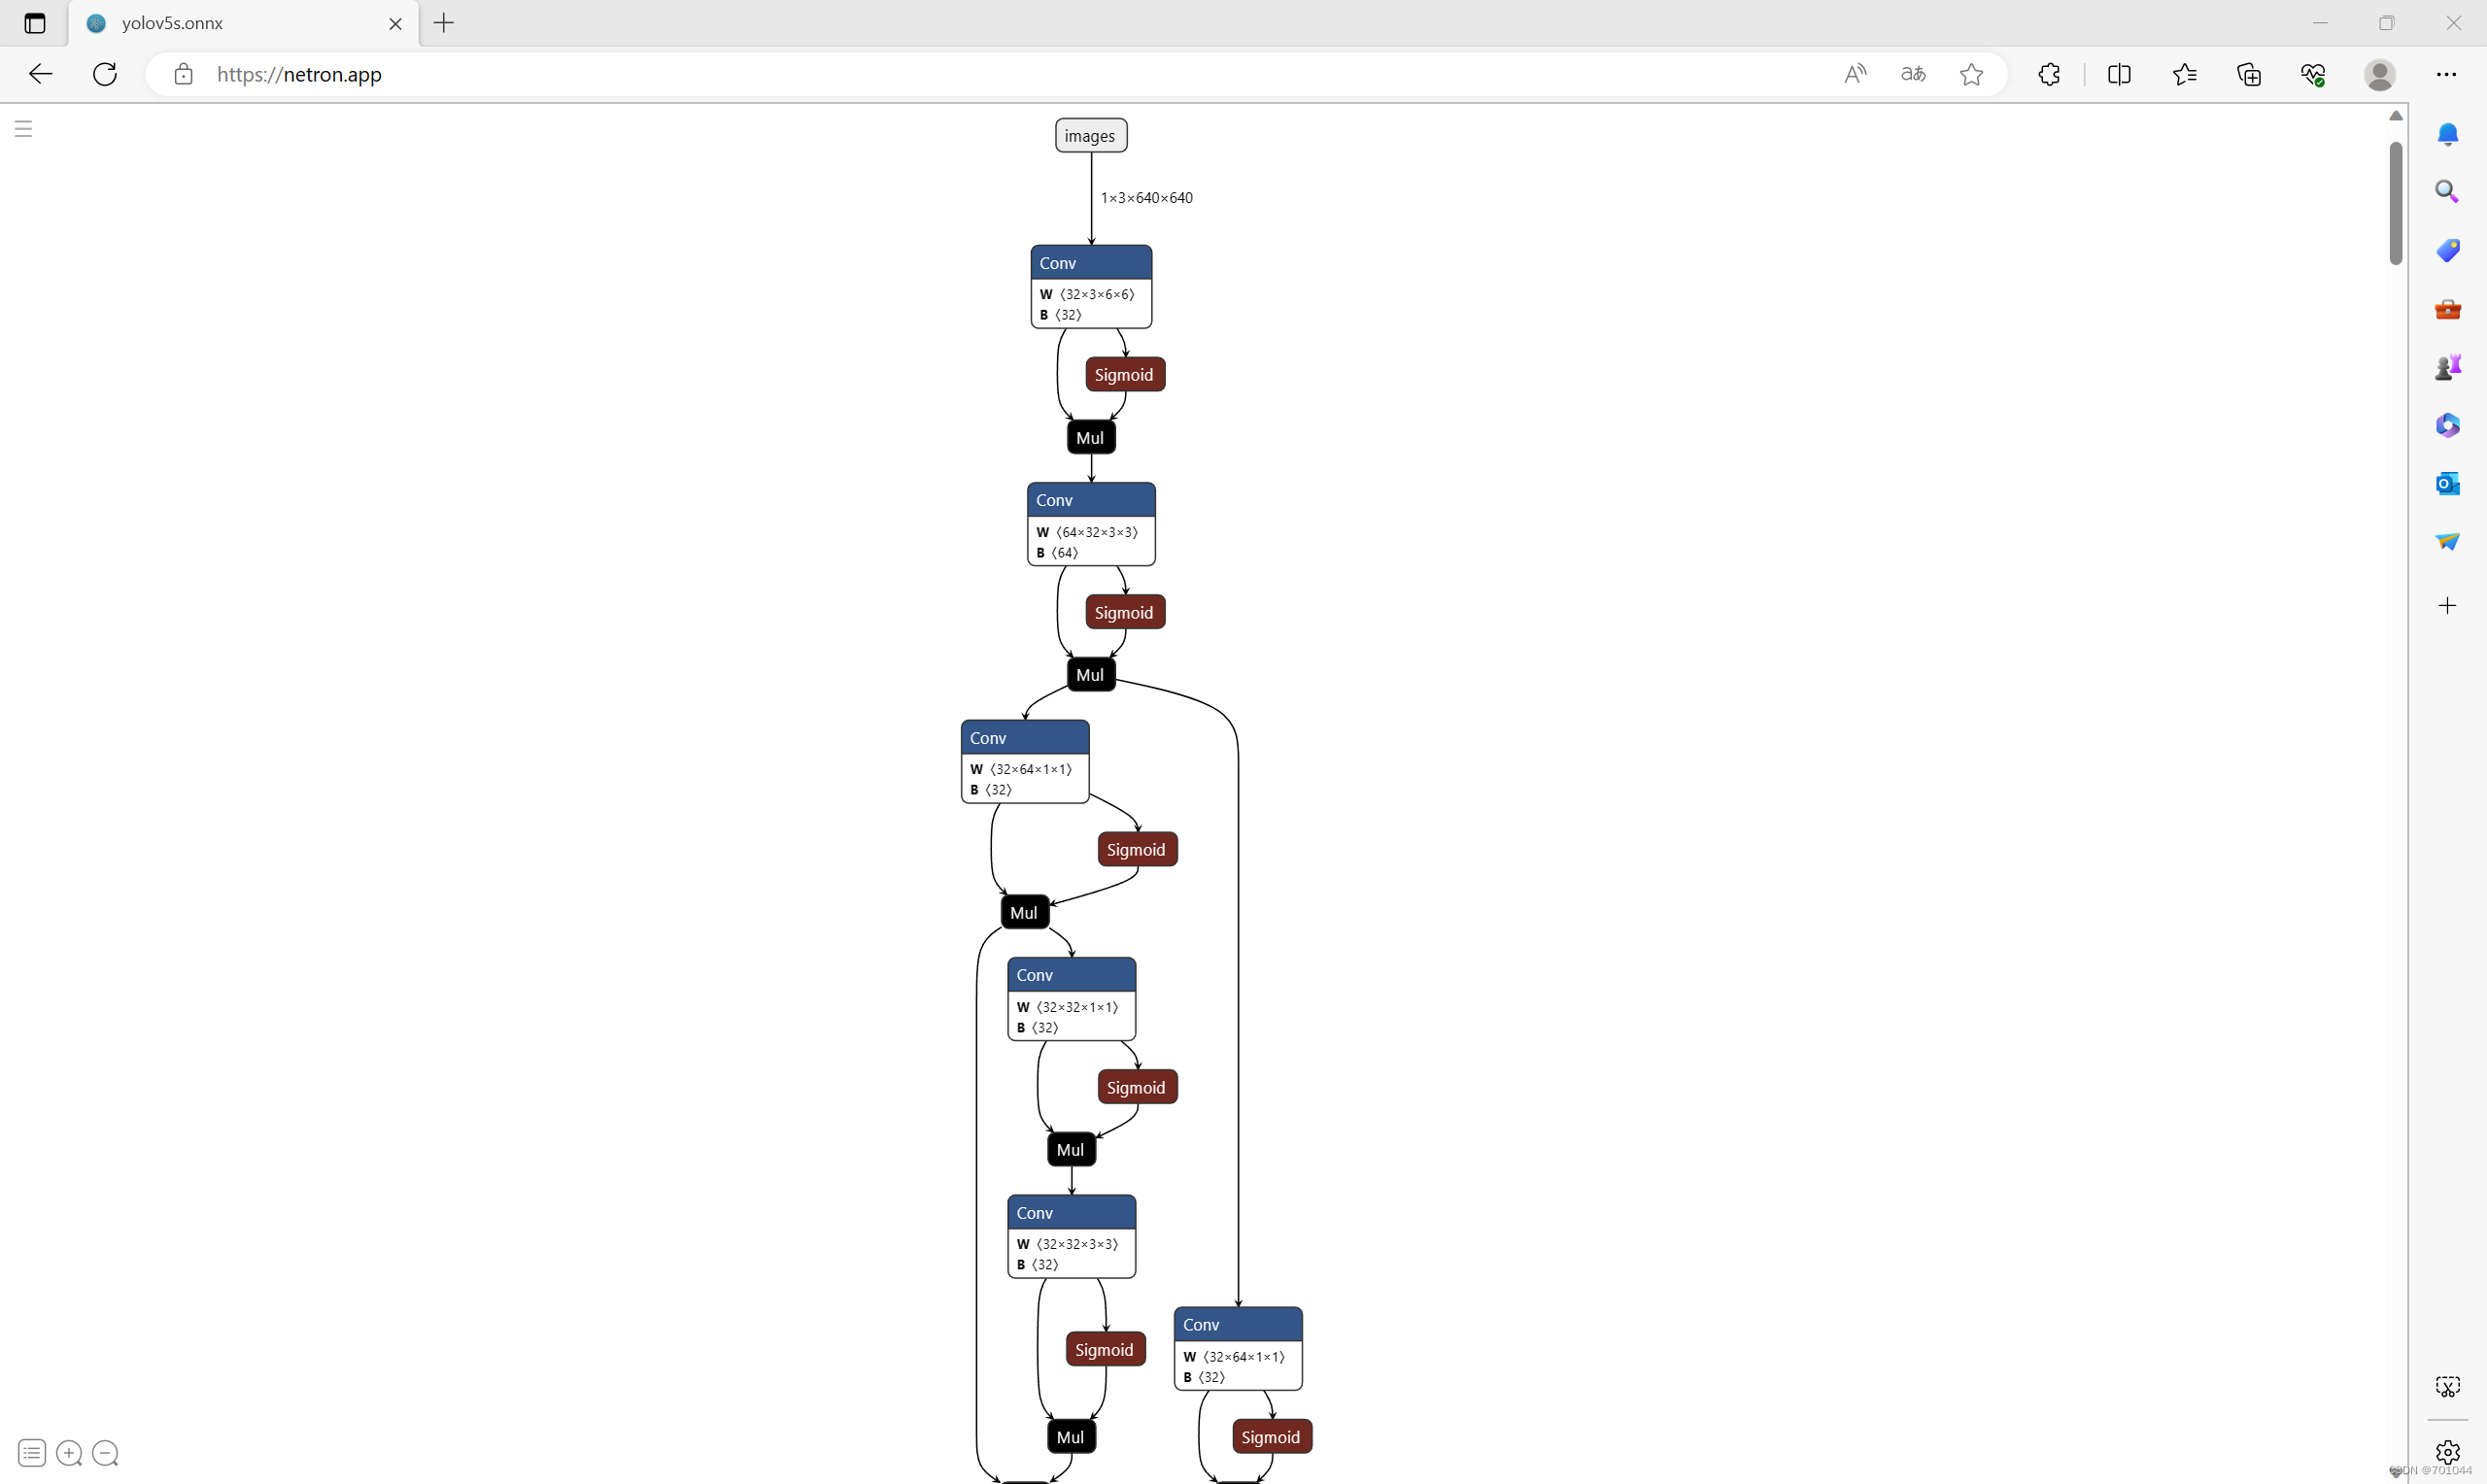Select the images input node

coord(1090,136)
